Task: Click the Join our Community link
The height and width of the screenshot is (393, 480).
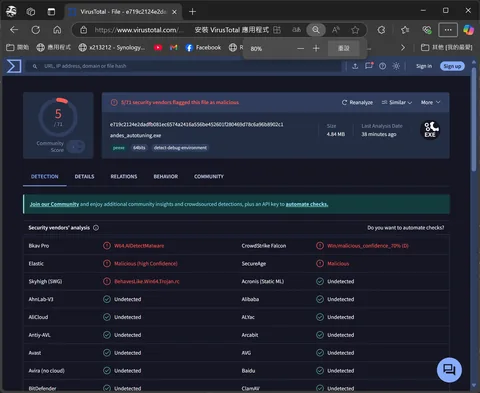Action: coord(54,204)
